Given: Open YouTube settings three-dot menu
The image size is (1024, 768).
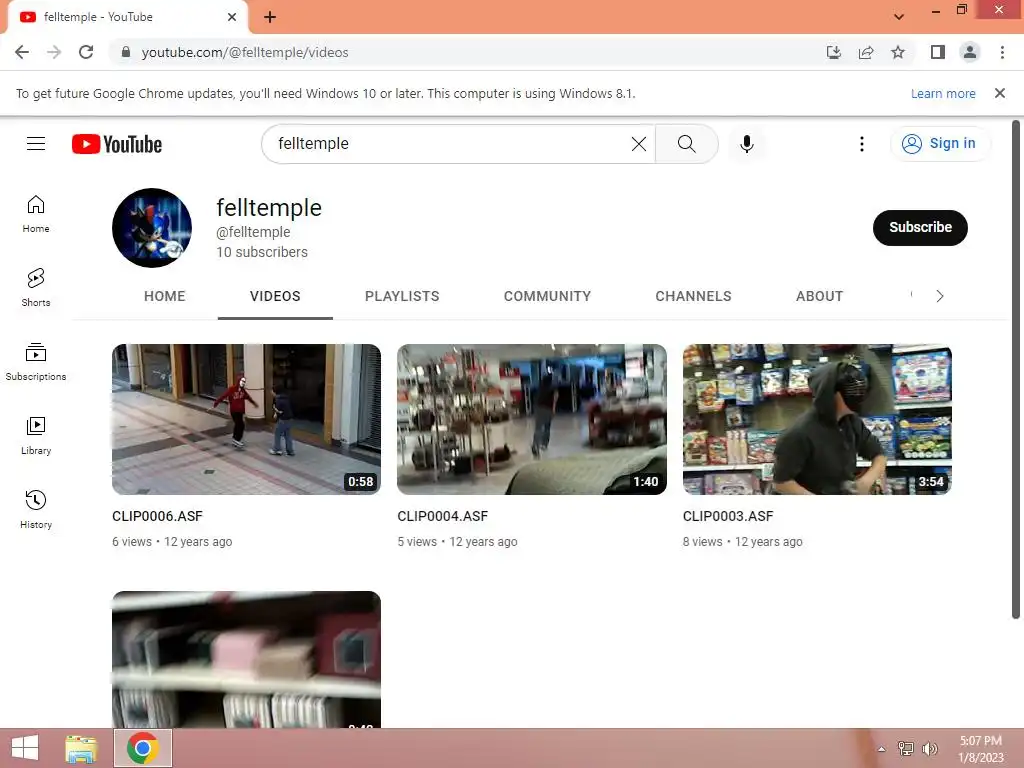Looking at the screenshot, I should coord(861,144).
